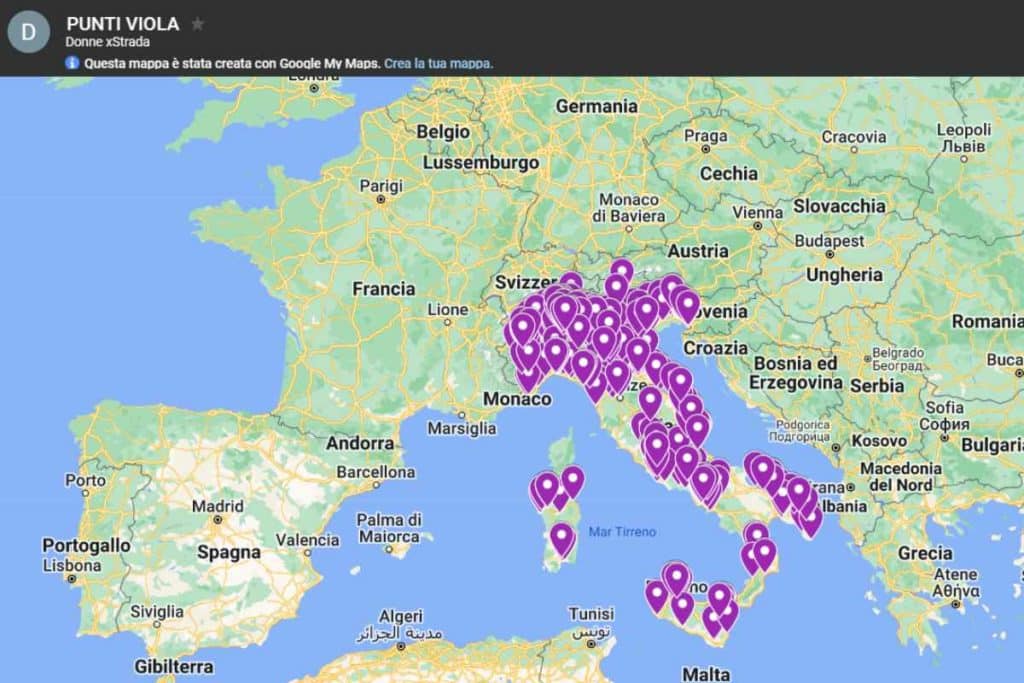Click the 'Kosovo' label
Screen dimensions: 1024x683
(x=879, y=441)
